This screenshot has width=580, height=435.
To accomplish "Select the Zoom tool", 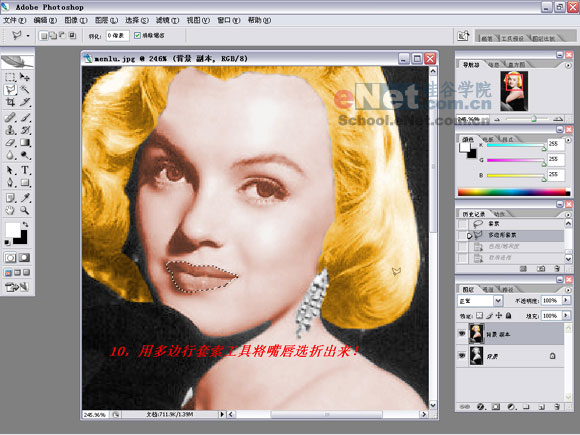I will (25, 210).
